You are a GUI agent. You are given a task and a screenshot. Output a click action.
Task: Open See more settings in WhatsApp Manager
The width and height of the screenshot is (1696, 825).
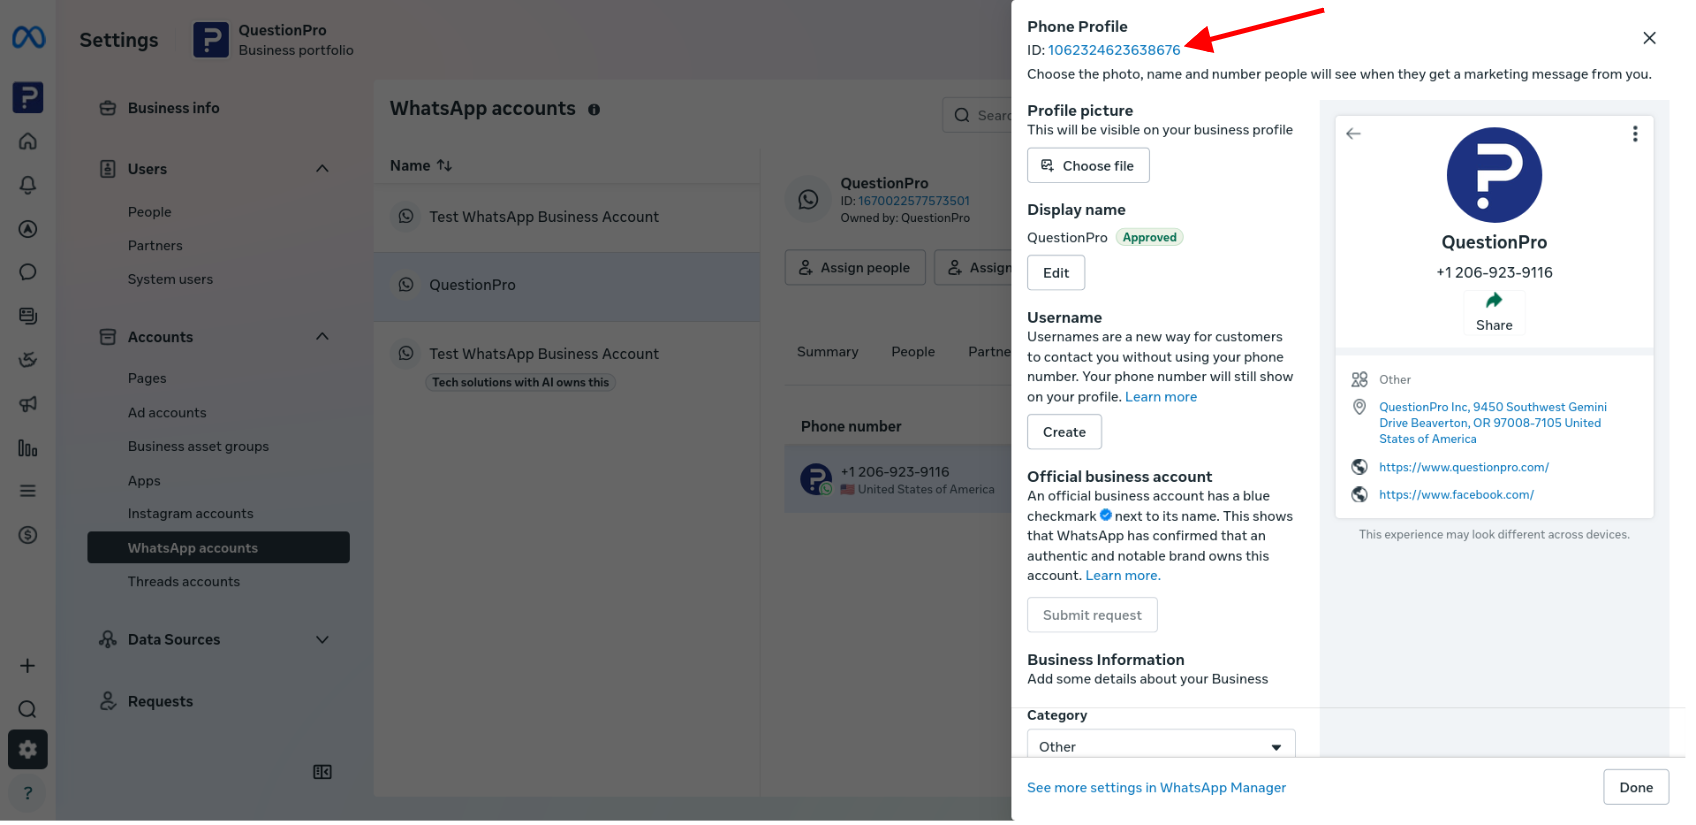(1156, 788)
